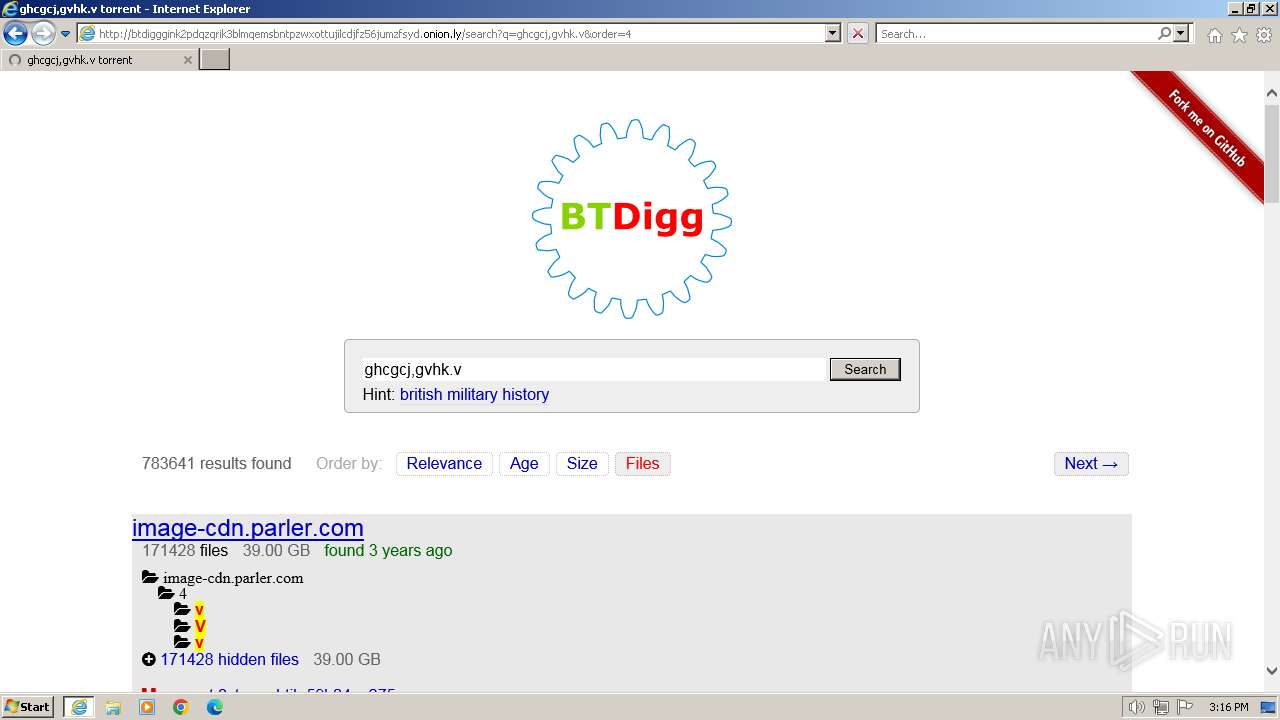The width and height of the screenshot is (1280, 720).
Task: Open the recent pages dropdown arrow
Action: click(x=65, y=34)
